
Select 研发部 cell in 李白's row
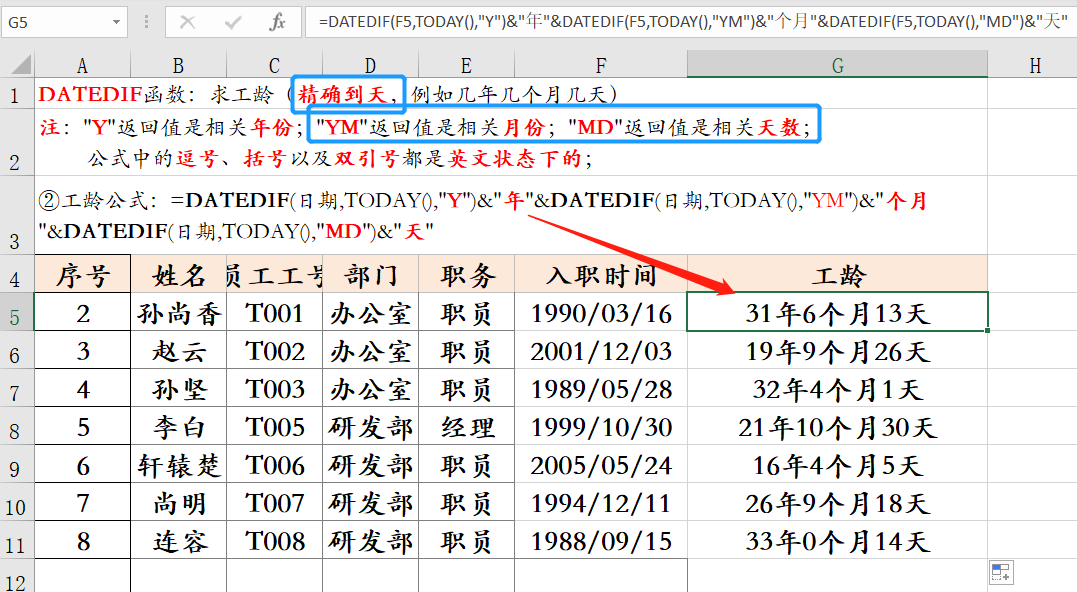click(370, 426)
